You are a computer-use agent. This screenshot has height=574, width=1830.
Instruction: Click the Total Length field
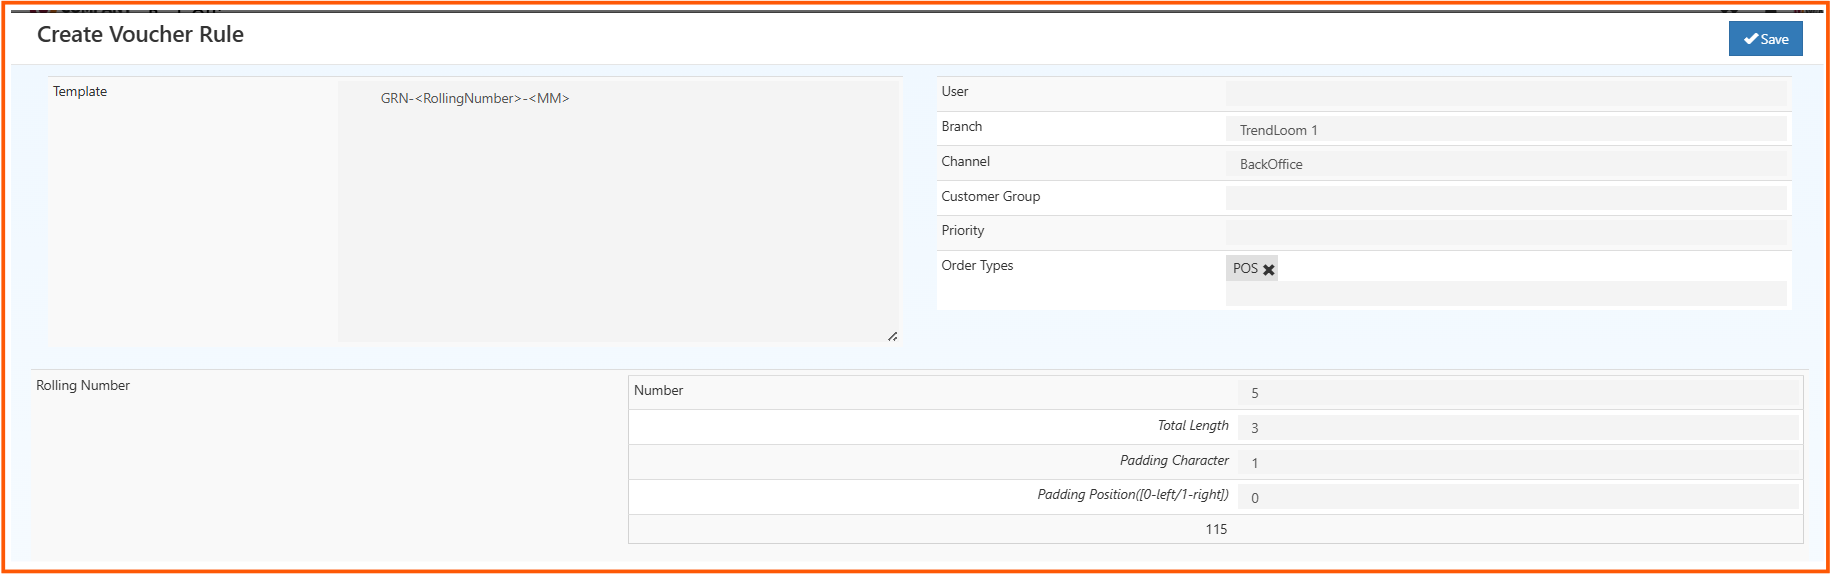pos(1517,428)
